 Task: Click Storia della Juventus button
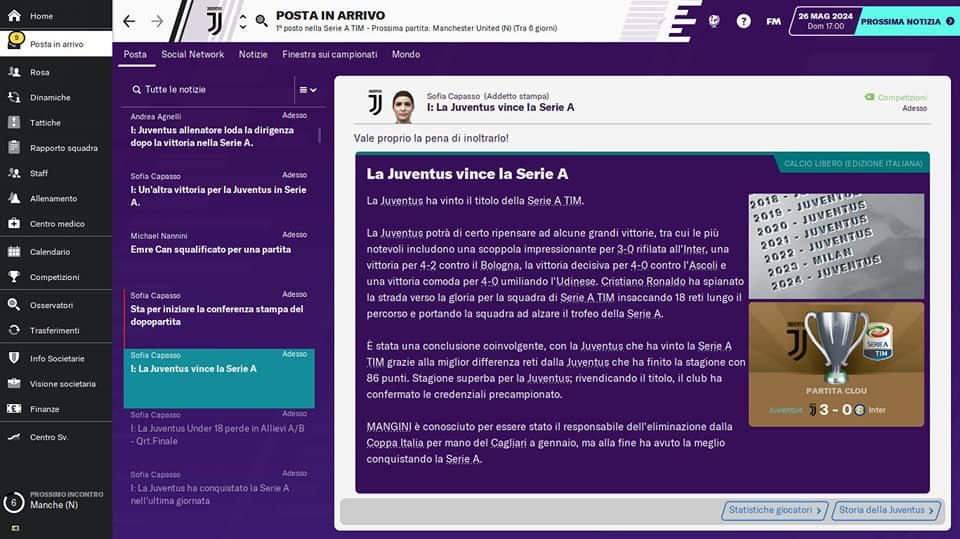click(885, 510)
